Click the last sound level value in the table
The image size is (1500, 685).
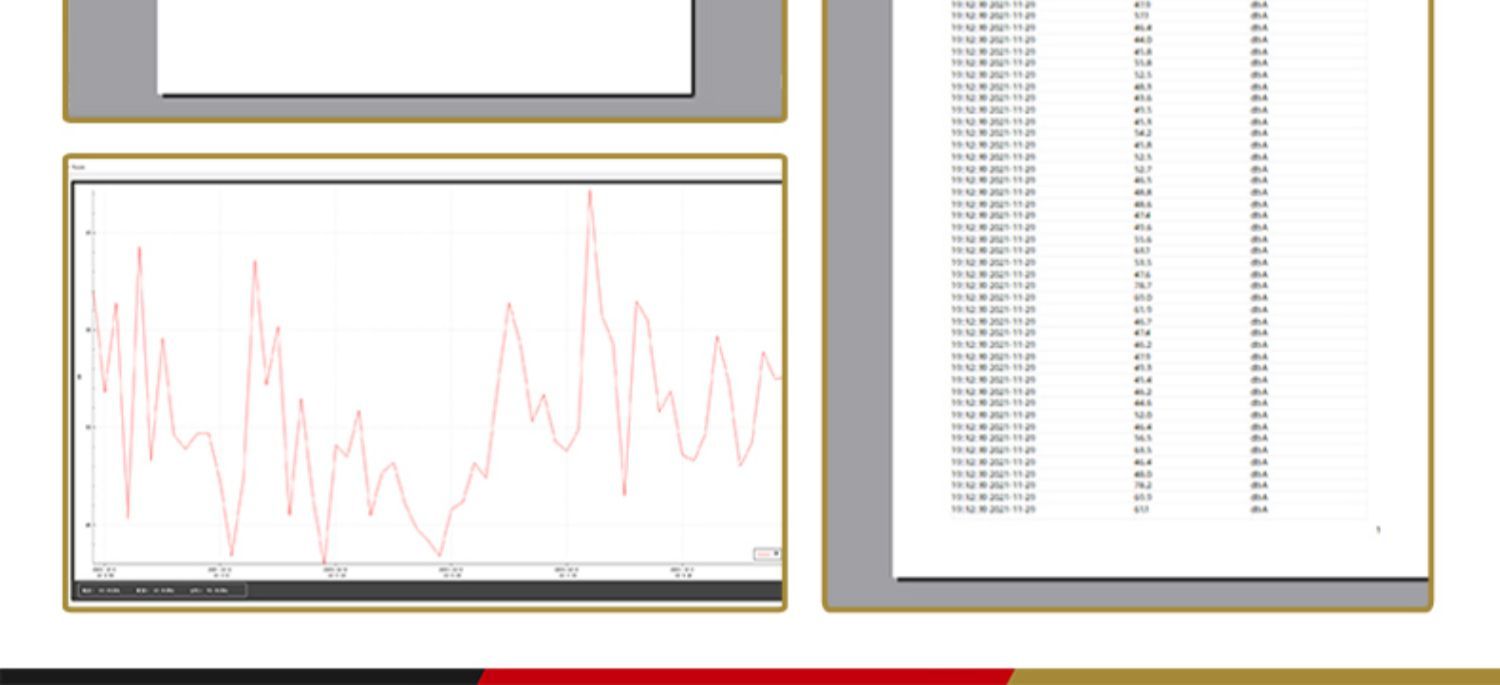(1141, 509)
